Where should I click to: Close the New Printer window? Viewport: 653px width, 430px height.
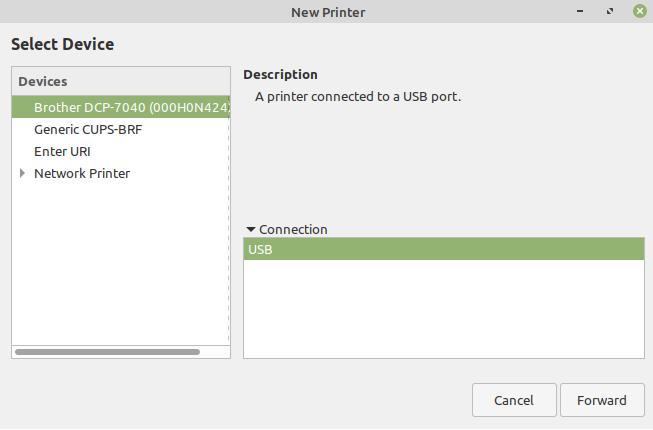tap(639, 12)
